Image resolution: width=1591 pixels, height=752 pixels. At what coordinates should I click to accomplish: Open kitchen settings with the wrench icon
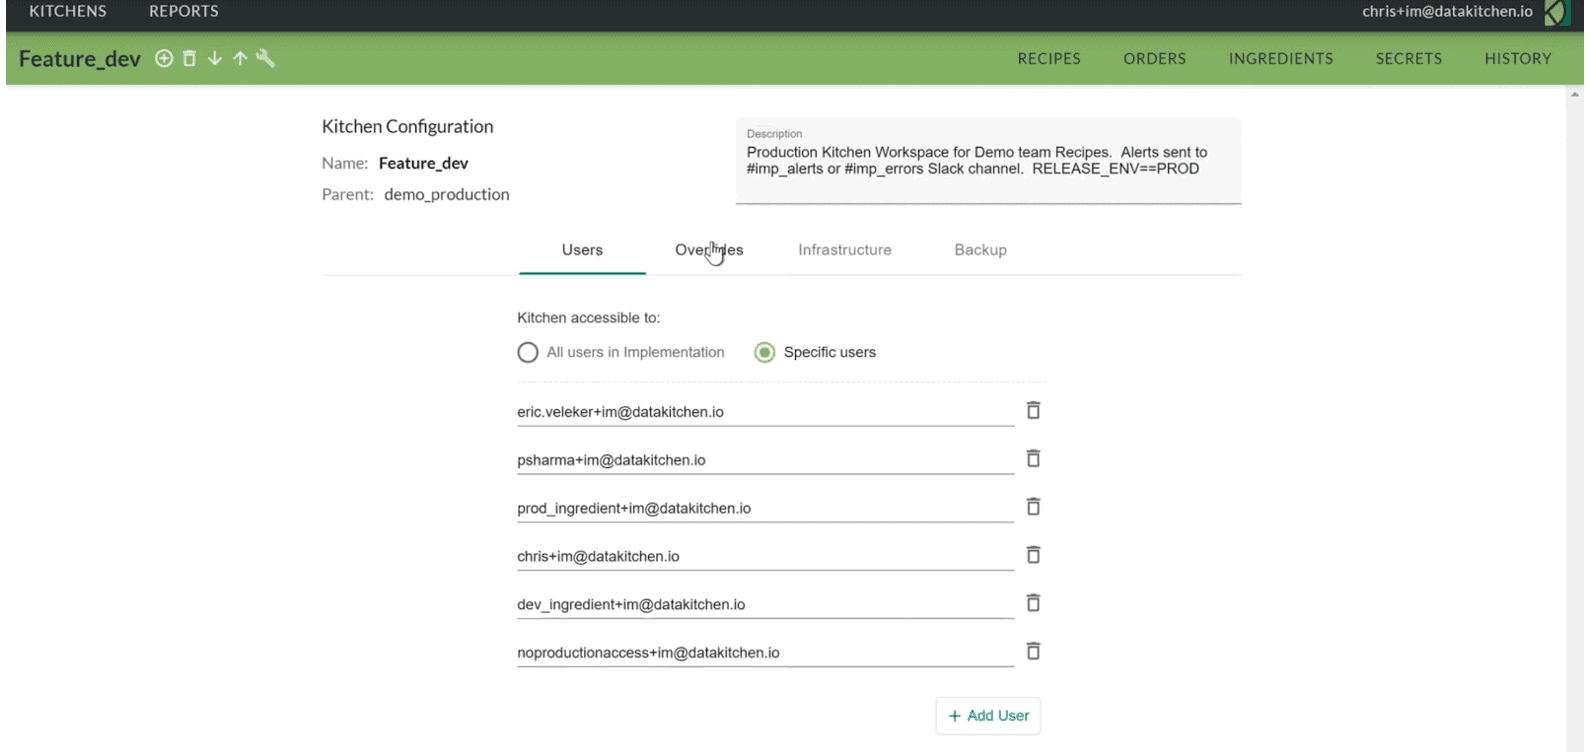point(266,59)
